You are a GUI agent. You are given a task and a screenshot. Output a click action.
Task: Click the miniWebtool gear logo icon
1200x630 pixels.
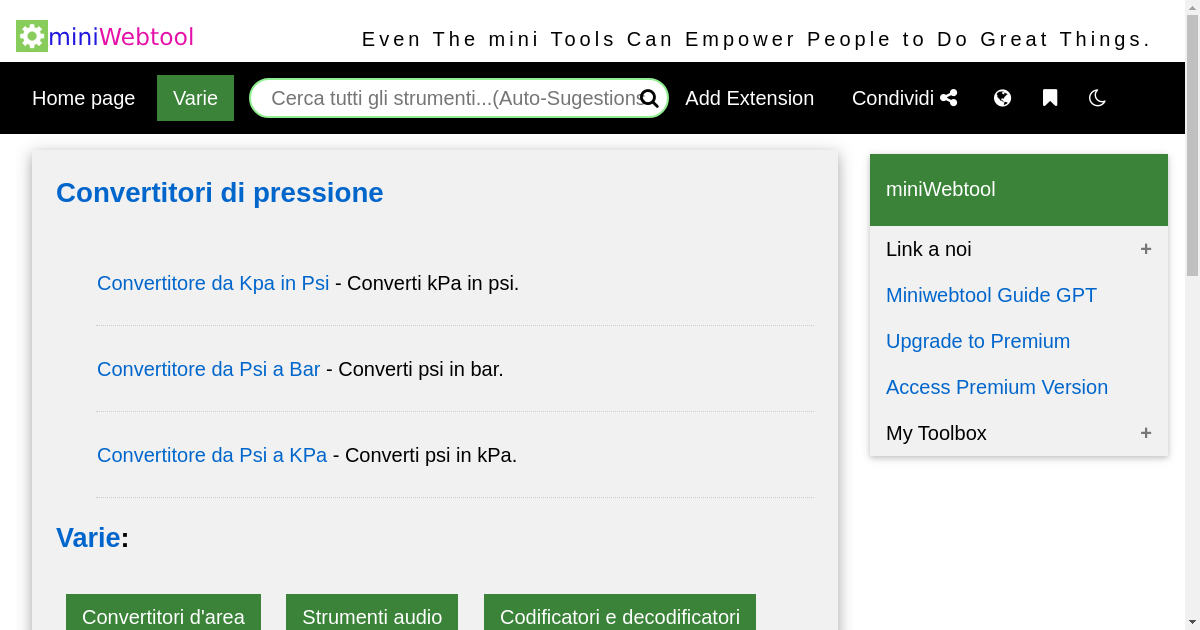pyautogui.click(x=32, y=36)
